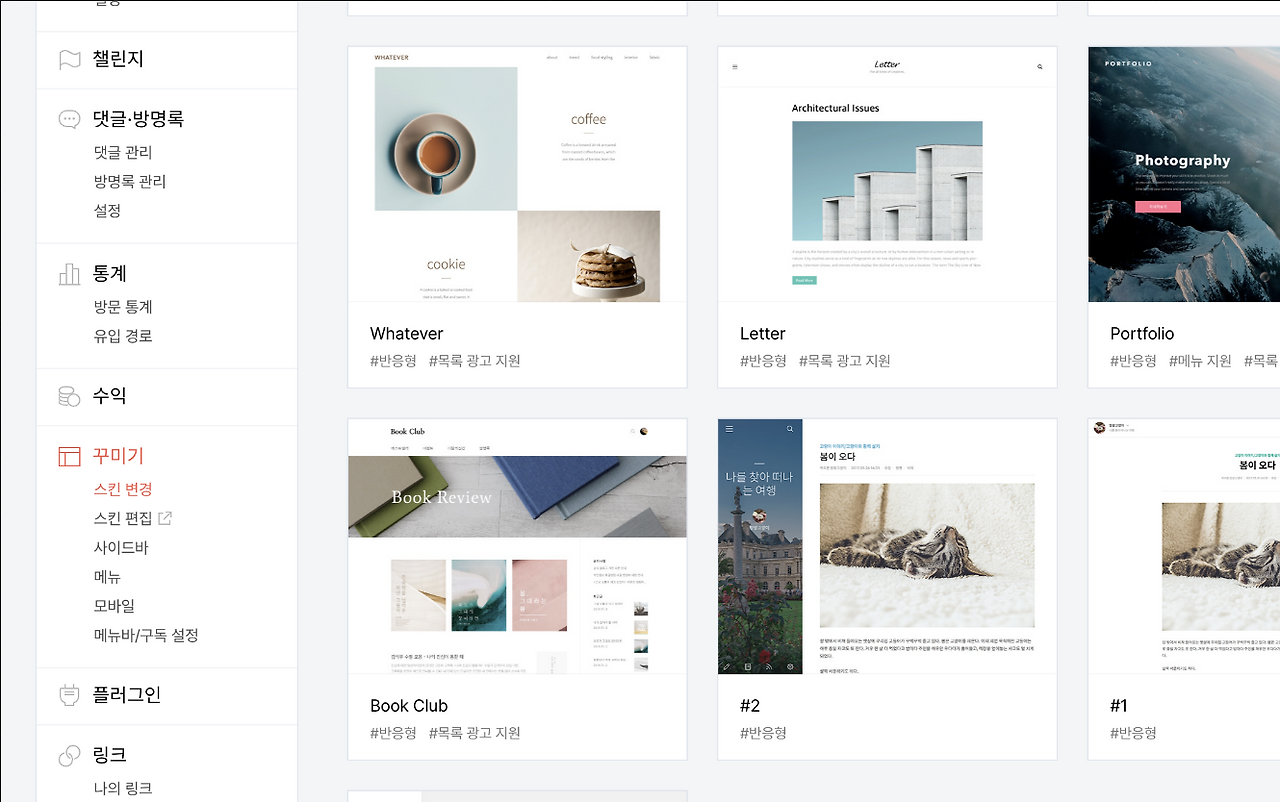Open 모바일 settings item
The height and width of the screenshot is (802, 1280).
click(114, 606)
